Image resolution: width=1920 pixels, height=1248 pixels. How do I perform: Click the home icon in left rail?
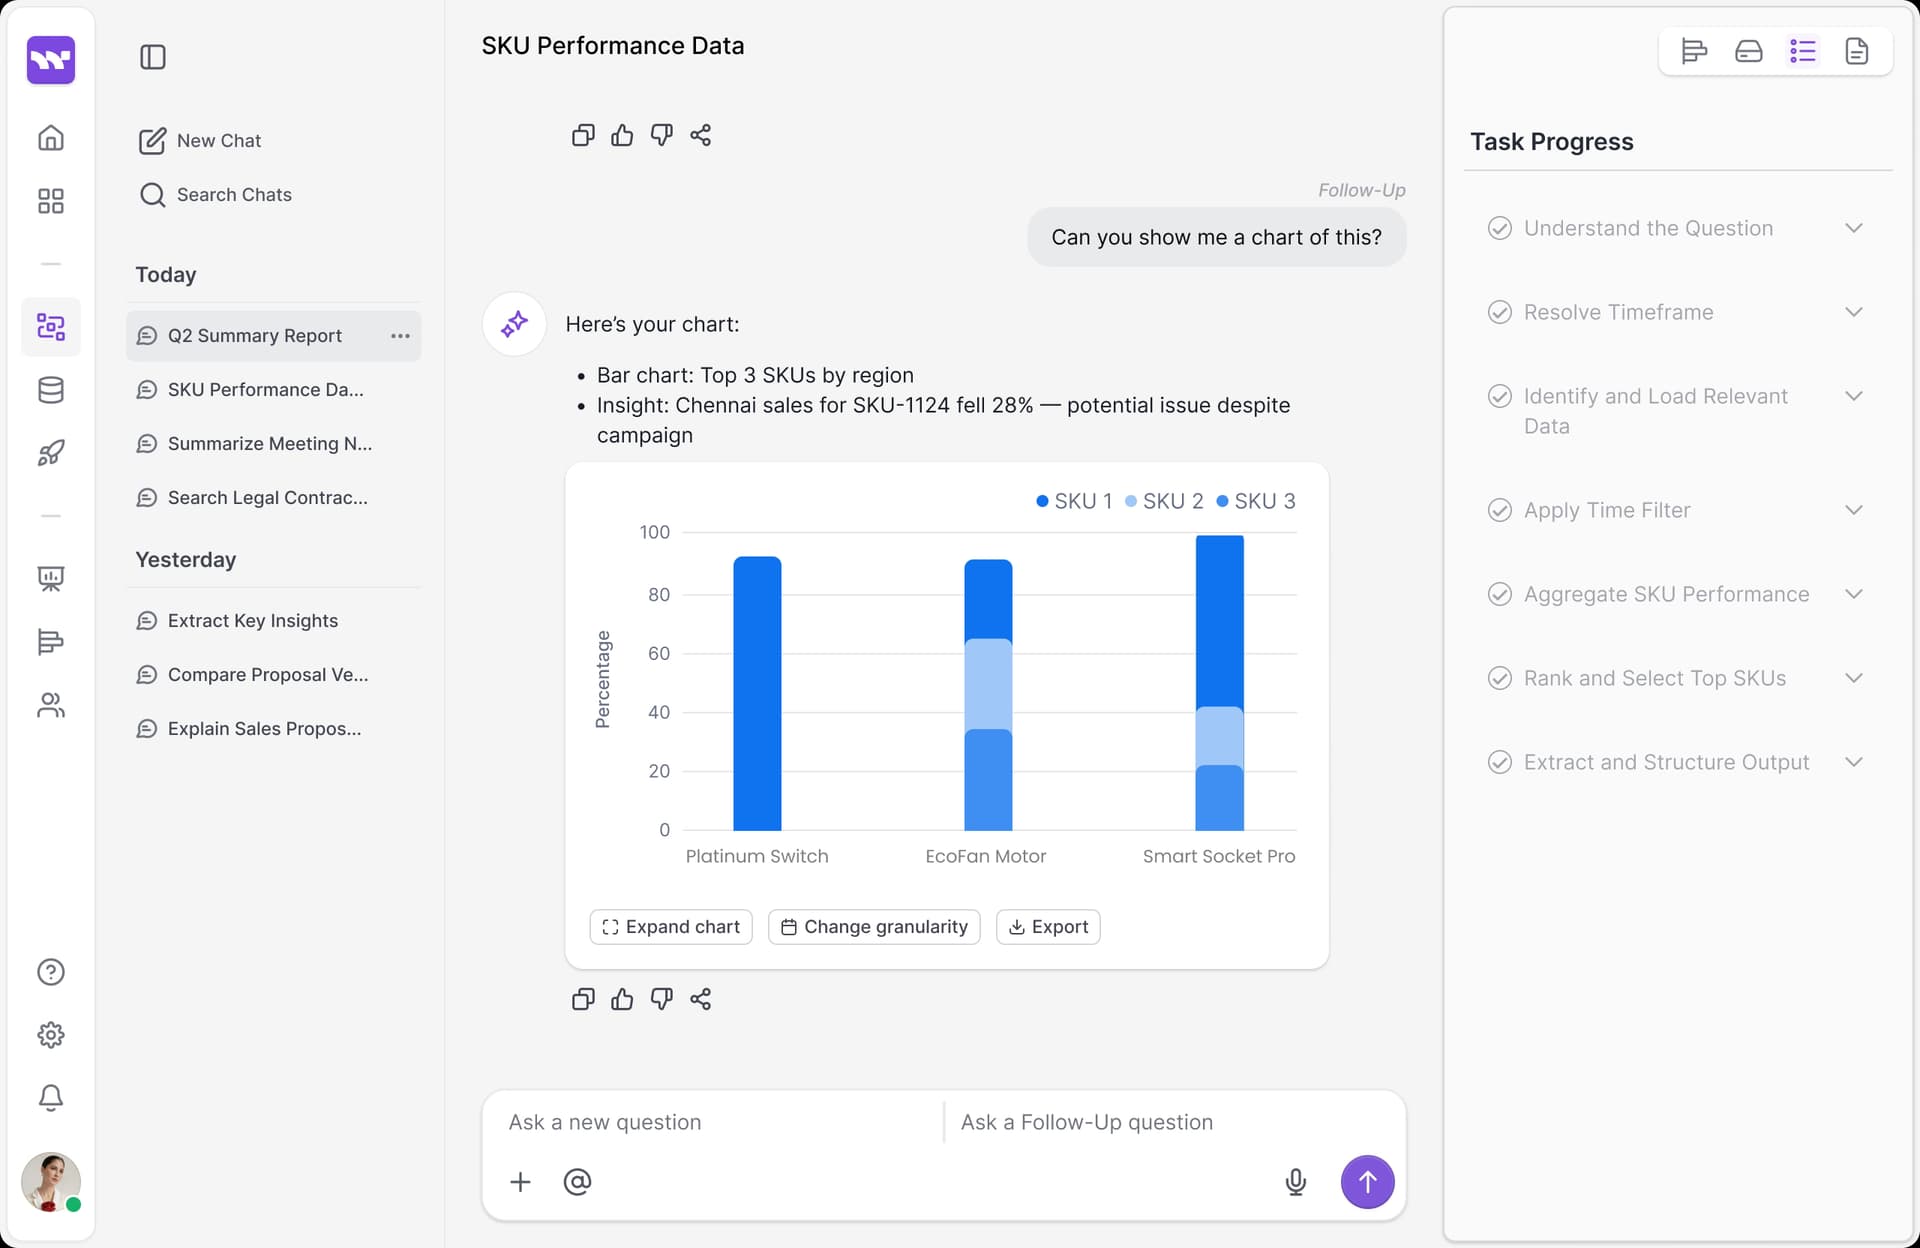(51, 138)
